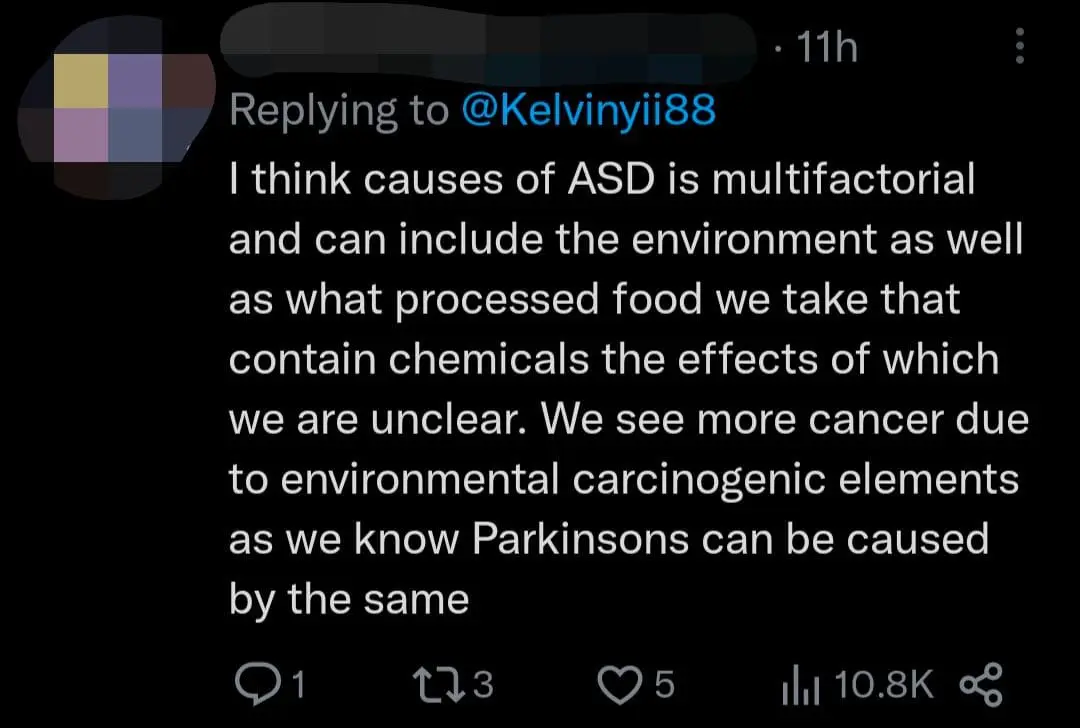Click the retweet count number 3
Image resolution: width=1080 pixels, height=728 pixels.
point(481,685)
